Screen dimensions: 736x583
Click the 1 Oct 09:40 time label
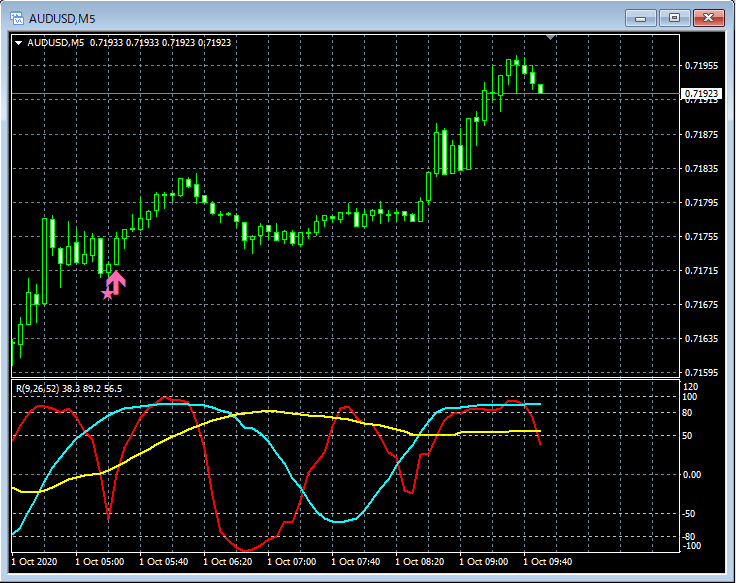pos(547,562)
